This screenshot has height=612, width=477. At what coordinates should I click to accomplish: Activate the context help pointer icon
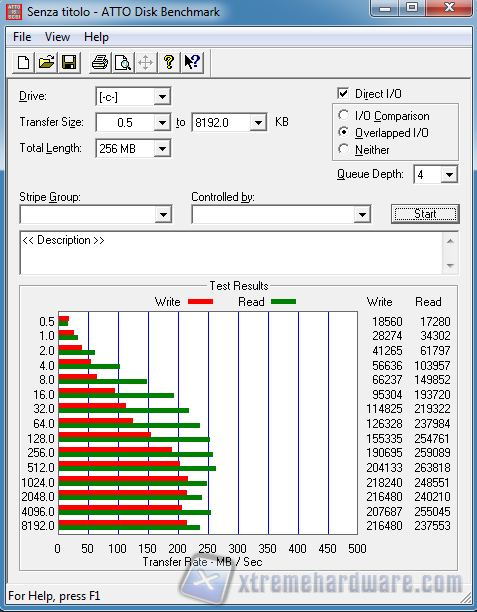click(x=192, y=62)
